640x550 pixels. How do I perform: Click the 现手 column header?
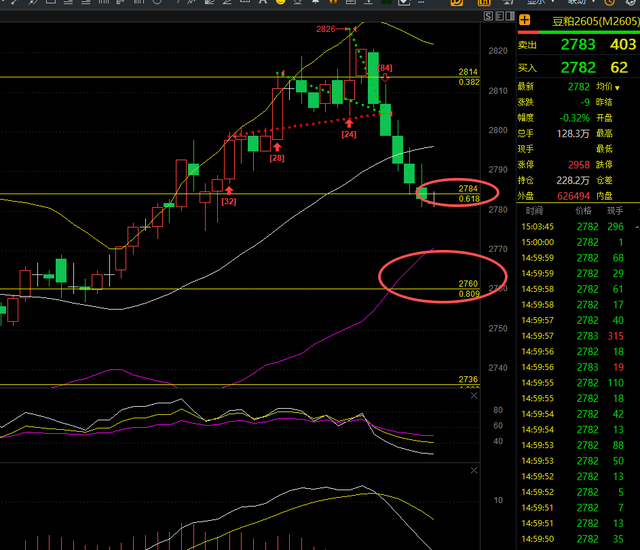615,211
